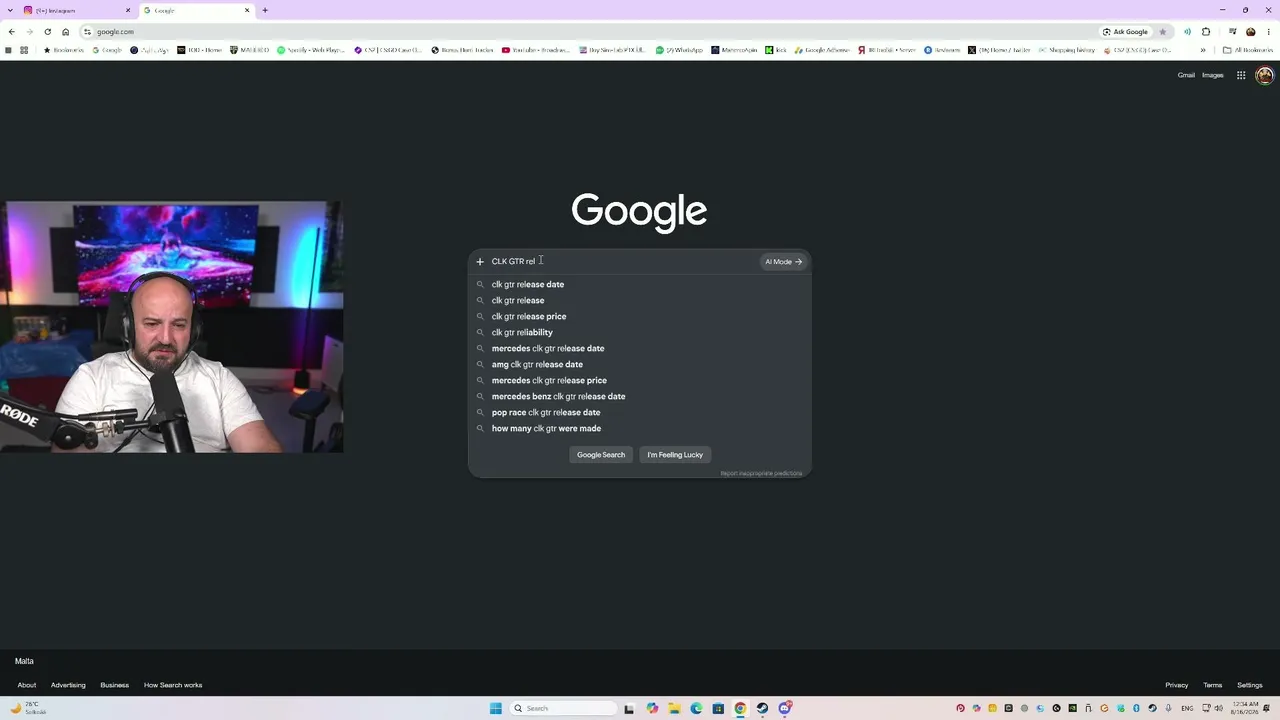Viewport: 1280px width, 720px height.
Task: Open the Google bookmark in bookmarks bar
Action: pos(107,50)
